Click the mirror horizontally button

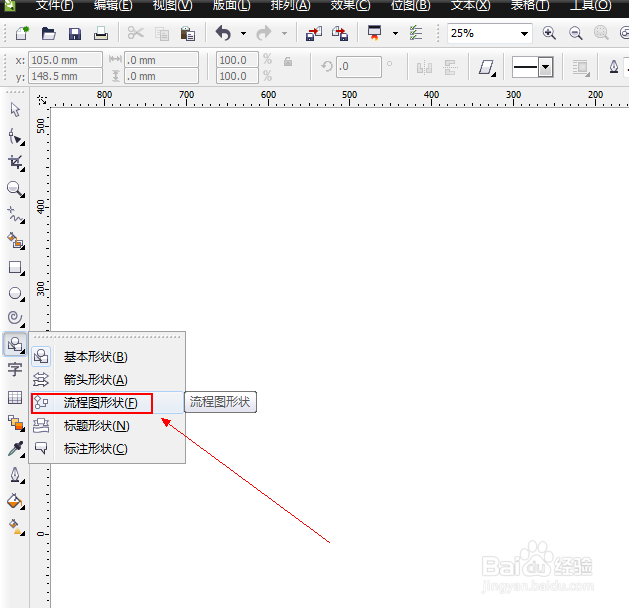[424, 67]
